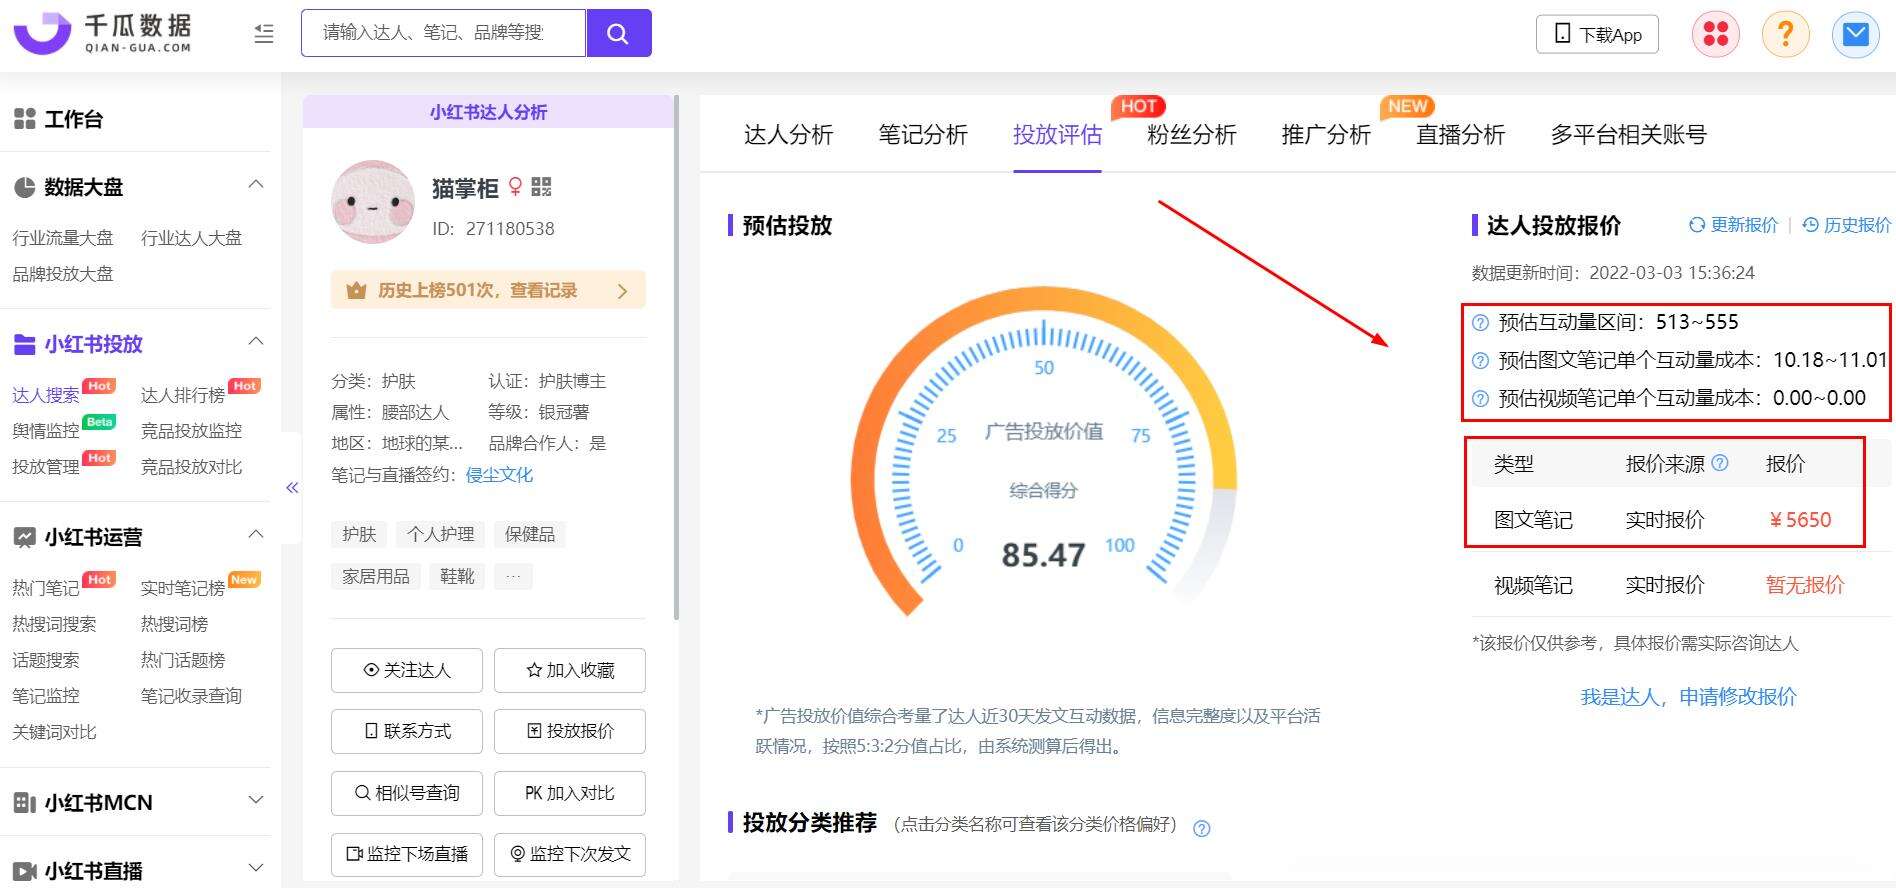Open 达人搜索 in the sidebar

(46, 395)
